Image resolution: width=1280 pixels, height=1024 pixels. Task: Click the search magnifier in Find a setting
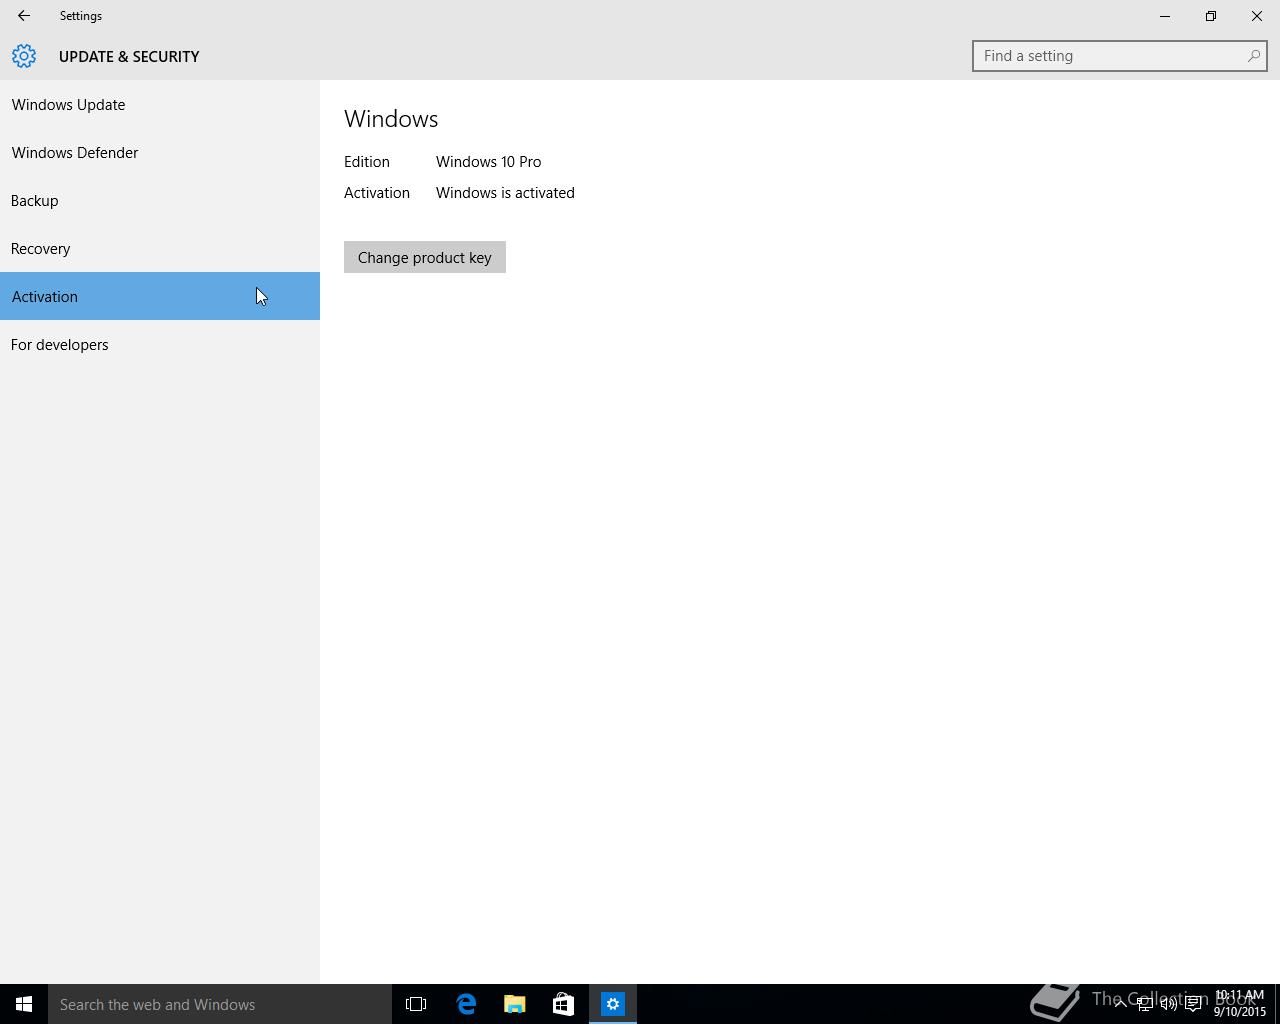(1253, 56)
